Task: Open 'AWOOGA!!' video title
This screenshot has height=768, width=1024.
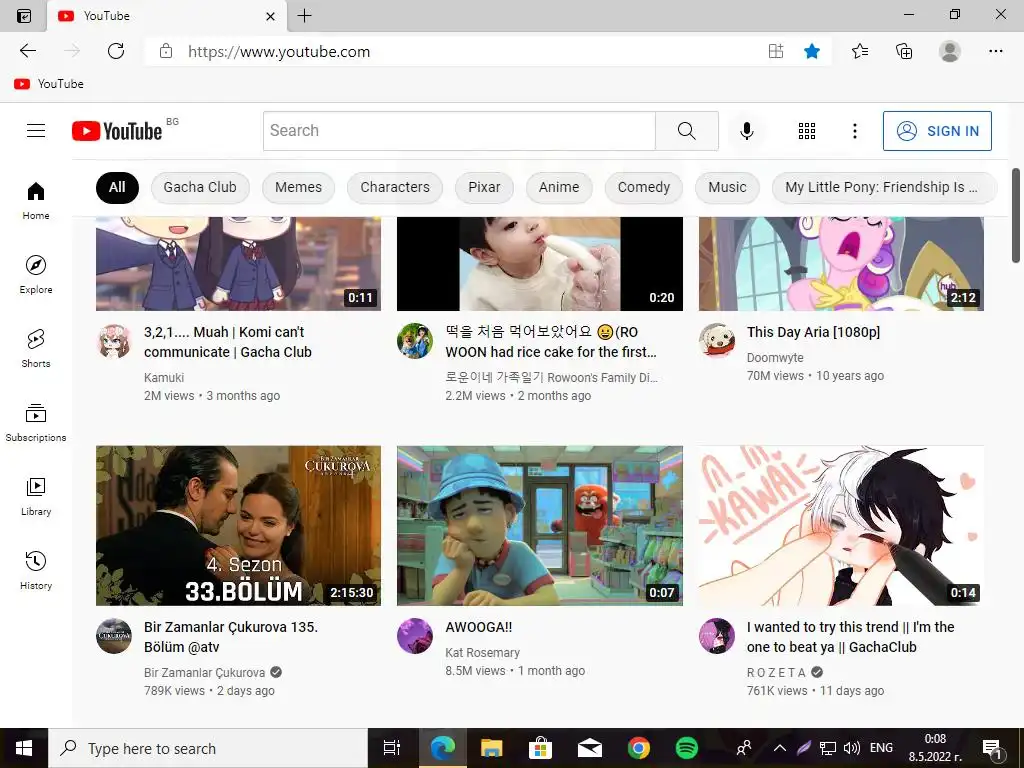Action: [x=479, y=627]
